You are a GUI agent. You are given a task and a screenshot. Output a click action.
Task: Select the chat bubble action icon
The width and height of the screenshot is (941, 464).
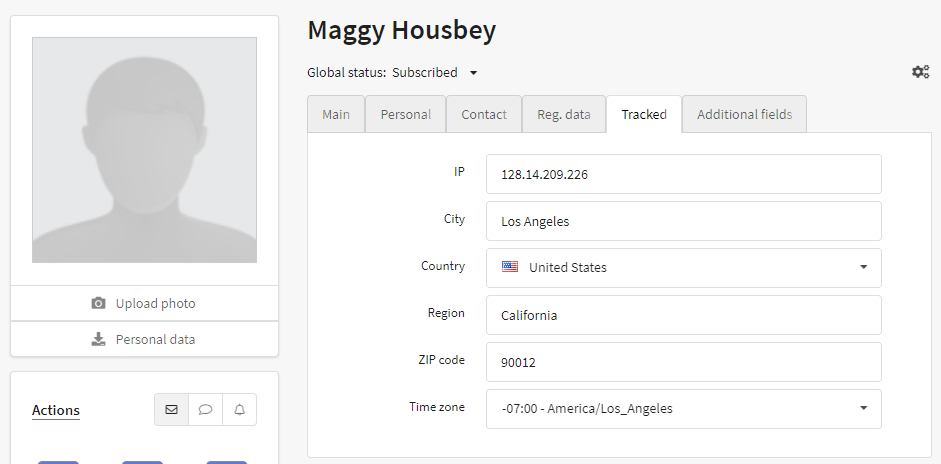click(x=205, y=409)
